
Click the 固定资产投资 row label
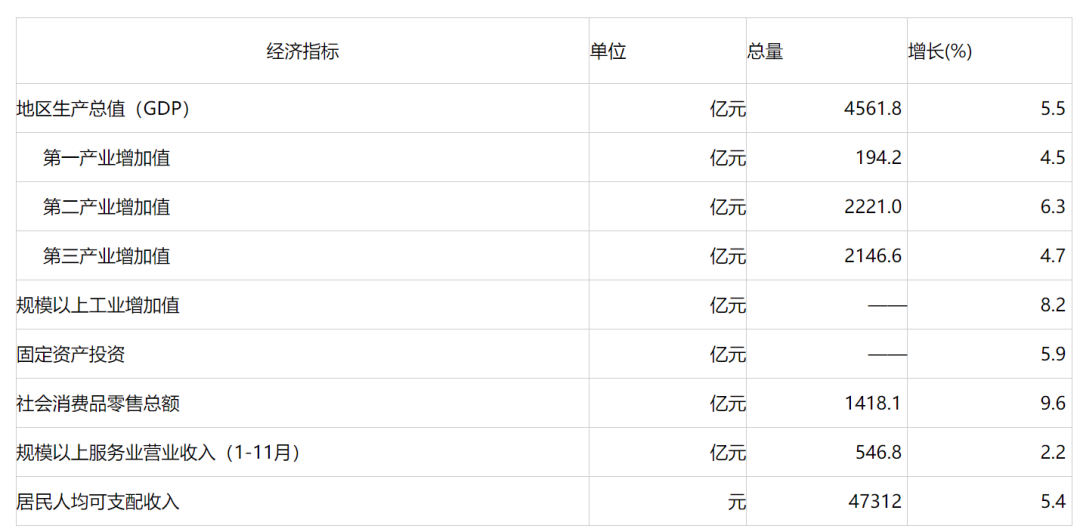click(71, 355)
